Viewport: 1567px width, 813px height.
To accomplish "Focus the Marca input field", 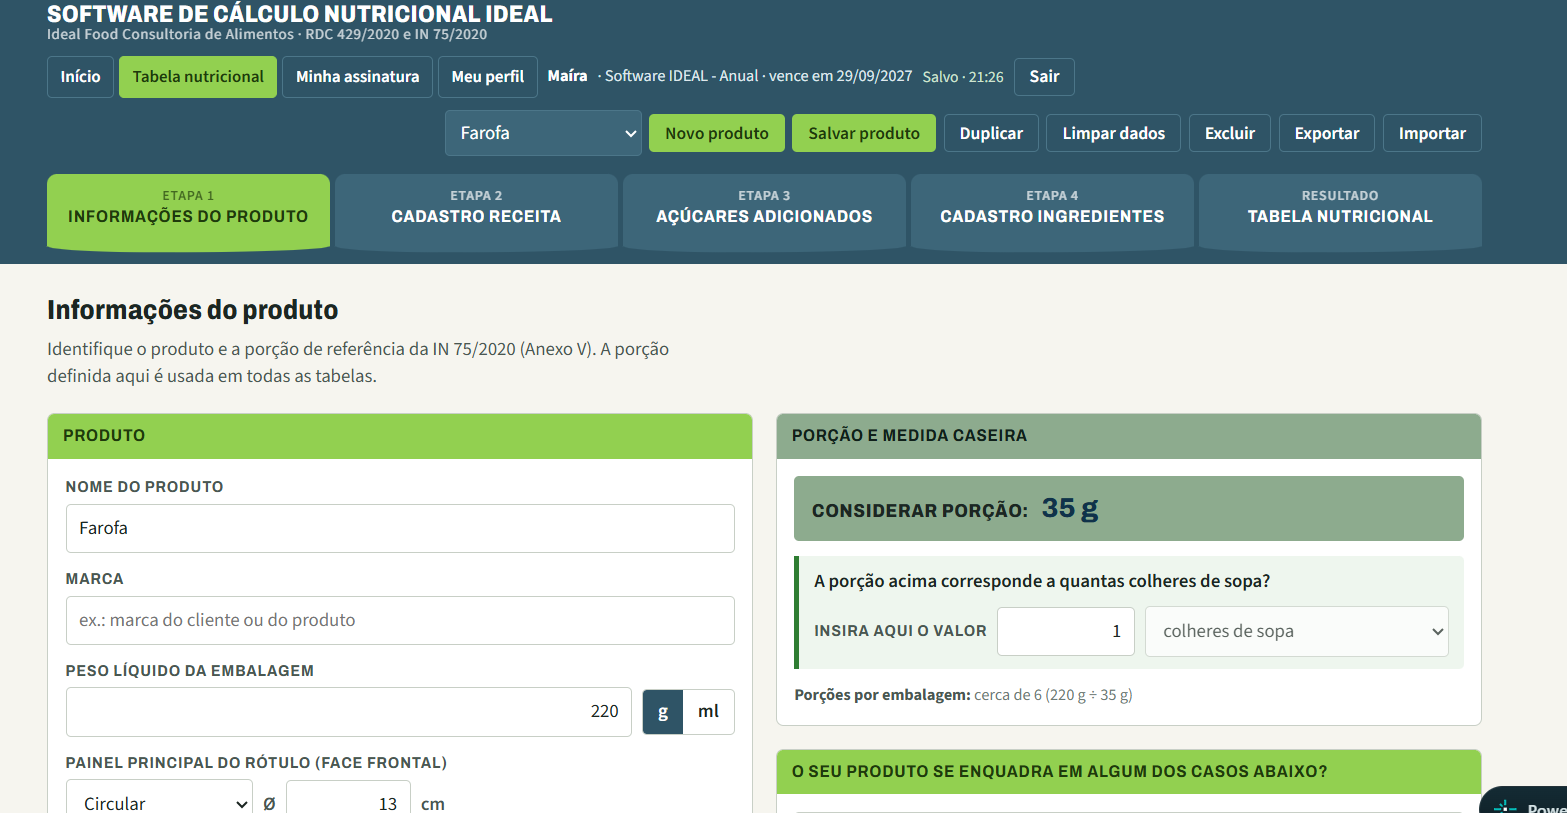I will point(400,620).
